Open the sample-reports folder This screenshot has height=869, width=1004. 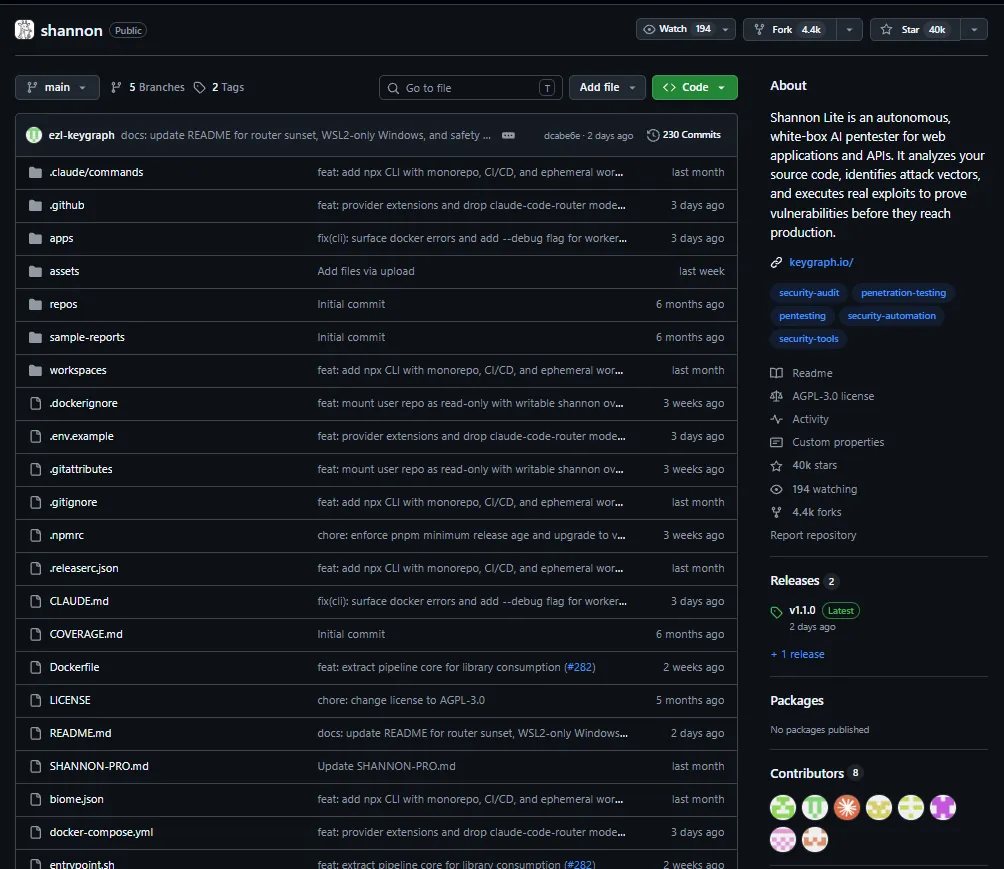(x=87, y=337)
